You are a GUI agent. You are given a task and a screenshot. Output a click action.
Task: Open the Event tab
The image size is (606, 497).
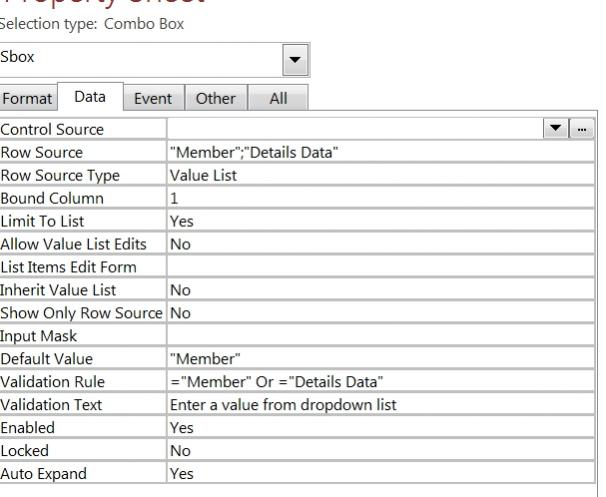point(155,99)
